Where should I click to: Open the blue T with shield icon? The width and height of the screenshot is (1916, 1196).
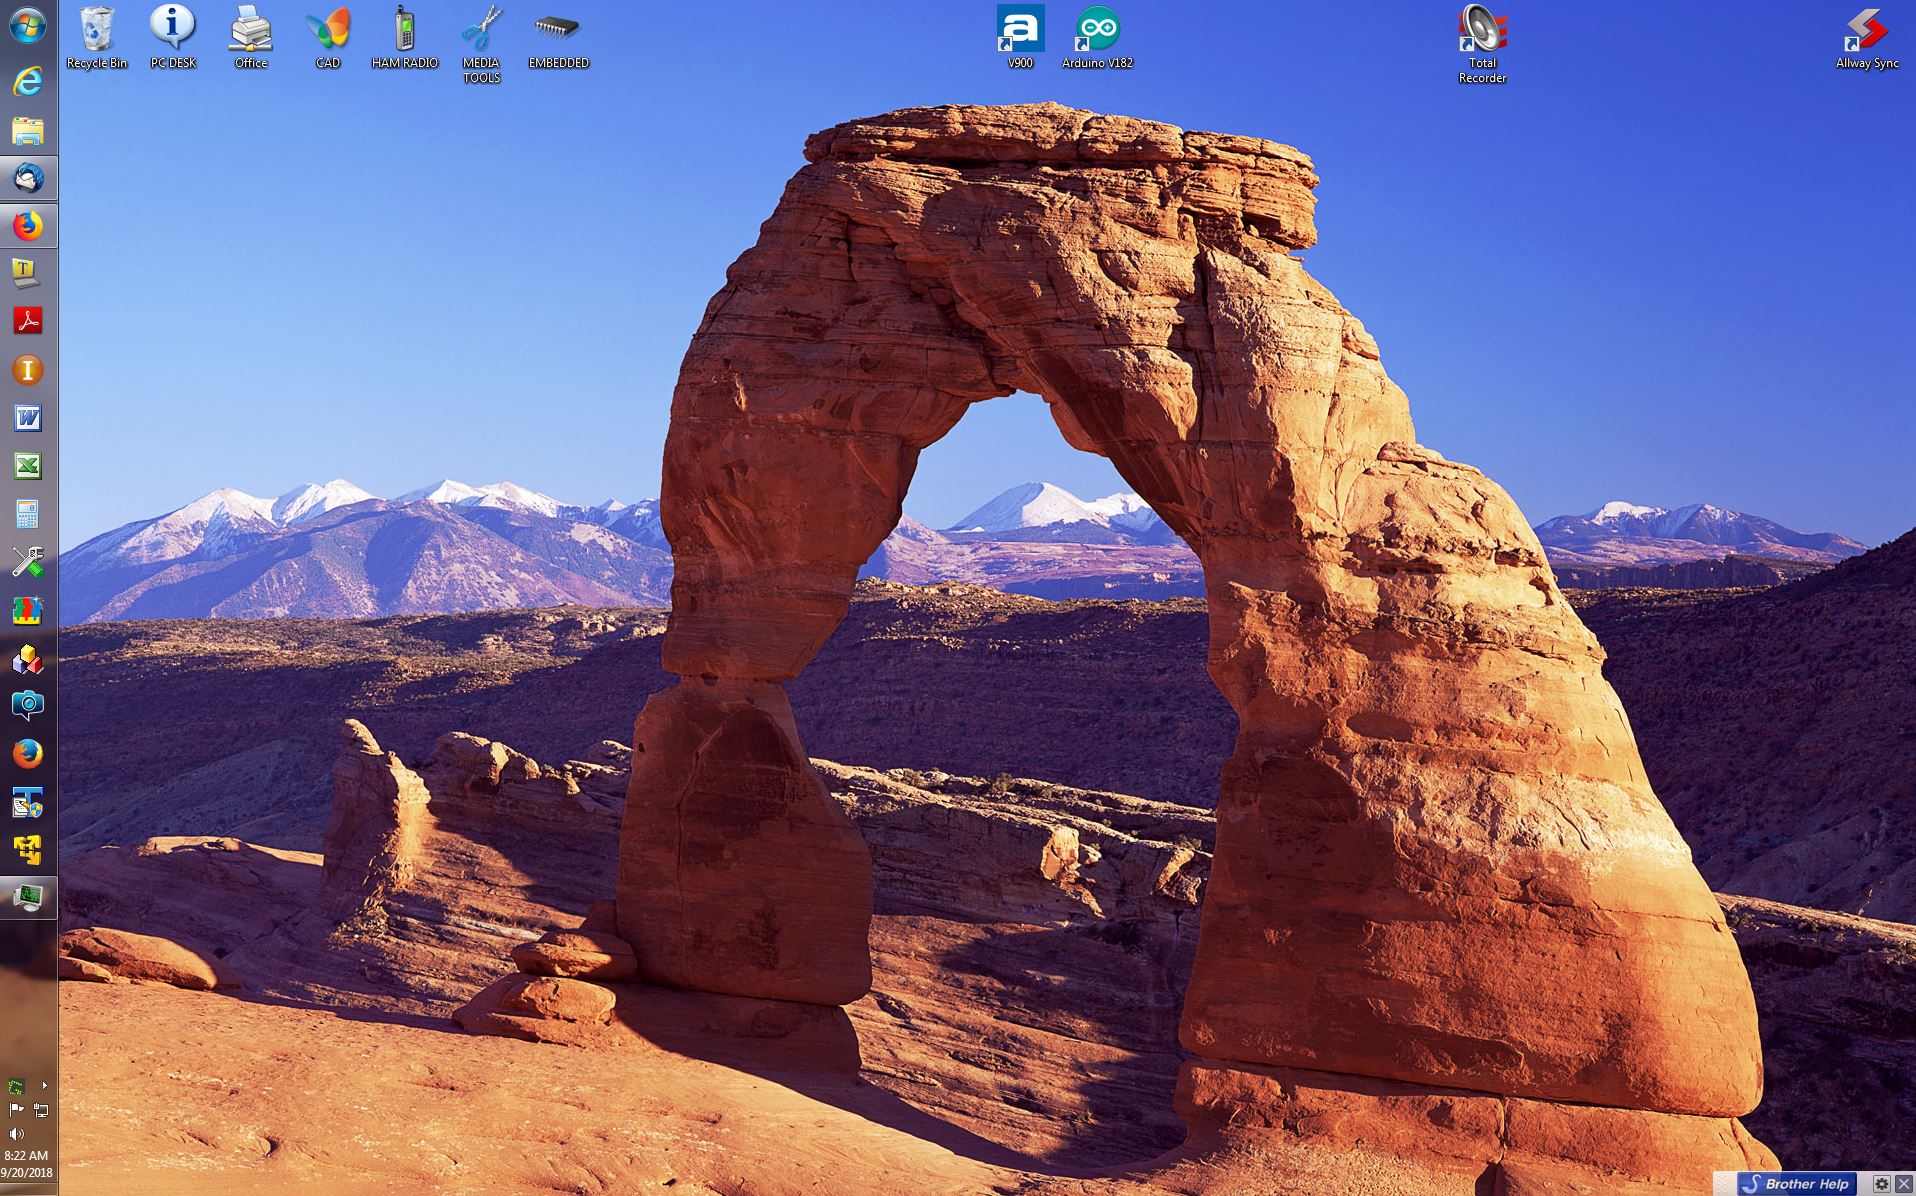27,802
